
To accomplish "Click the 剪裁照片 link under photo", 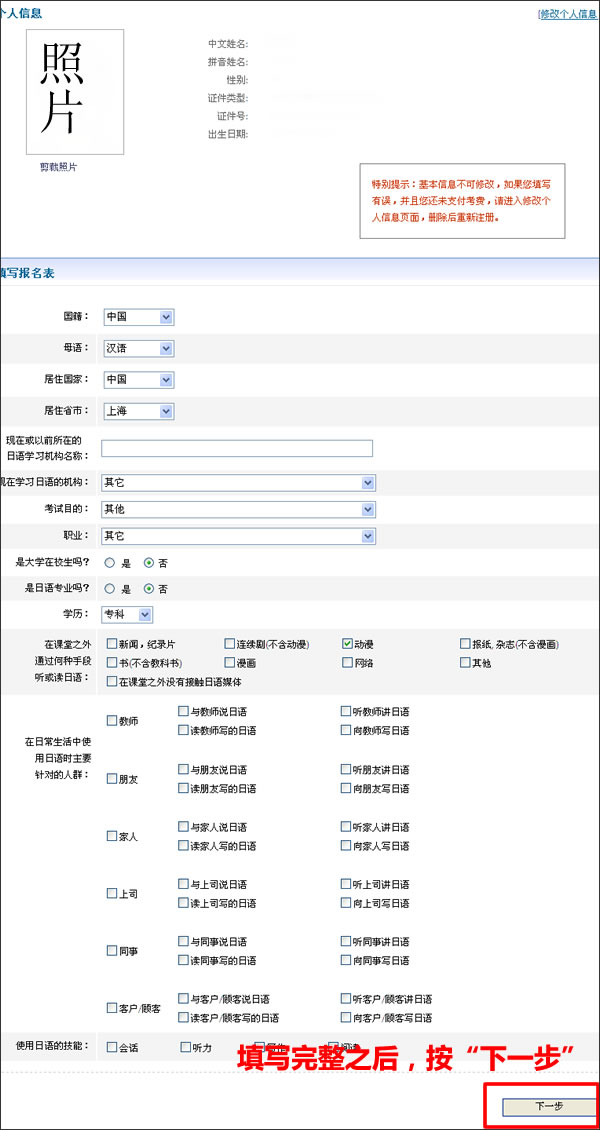I will [x=58, y=166].
